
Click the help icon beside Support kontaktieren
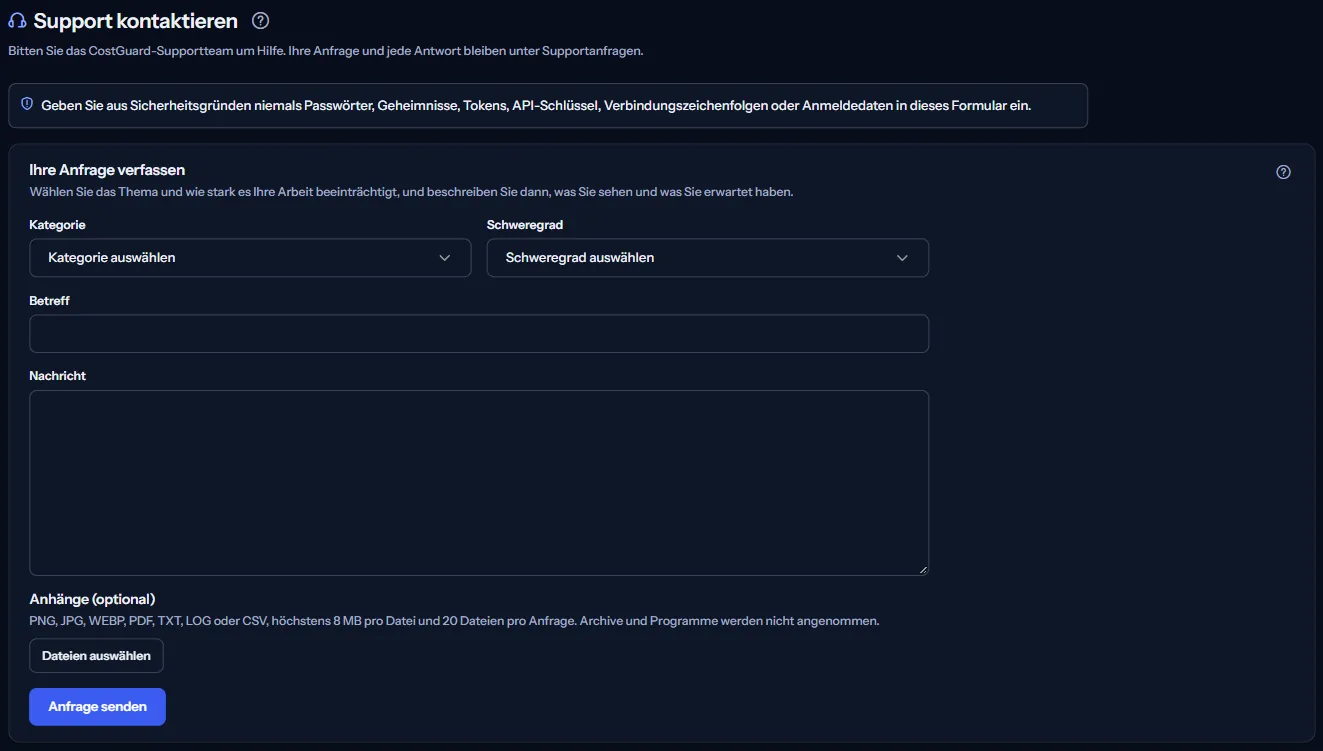[x=261, y=20]
